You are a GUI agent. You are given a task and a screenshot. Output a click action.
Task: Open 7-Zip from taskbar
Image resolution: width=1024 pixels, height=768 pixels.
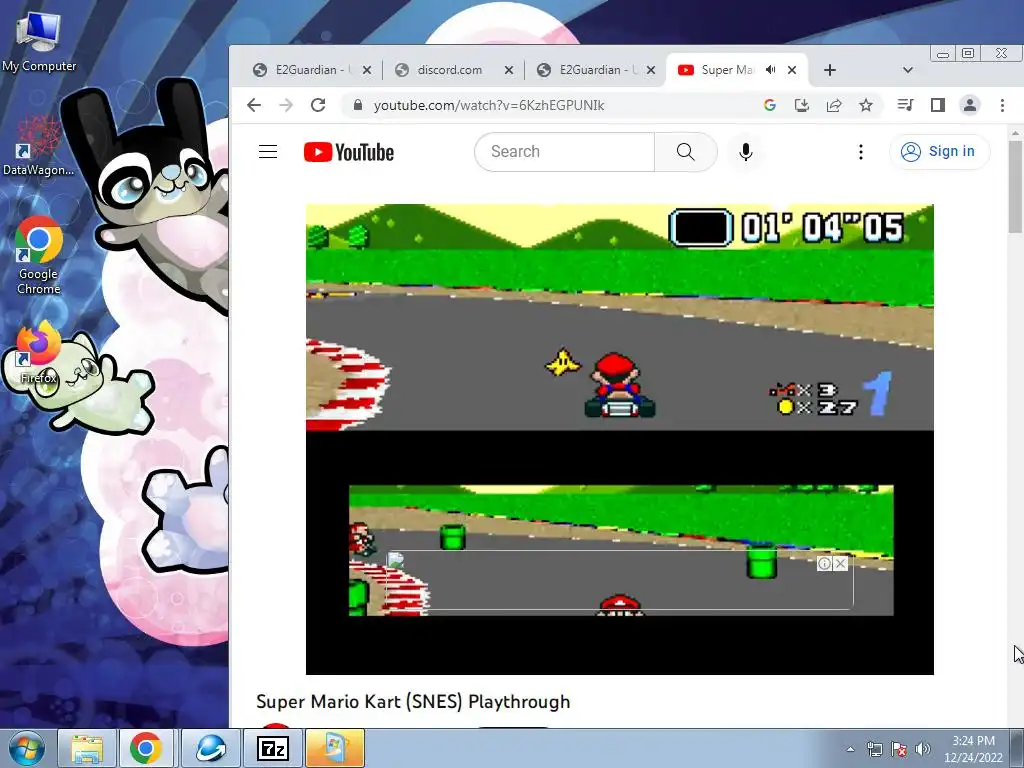click(x=273, y=748)
